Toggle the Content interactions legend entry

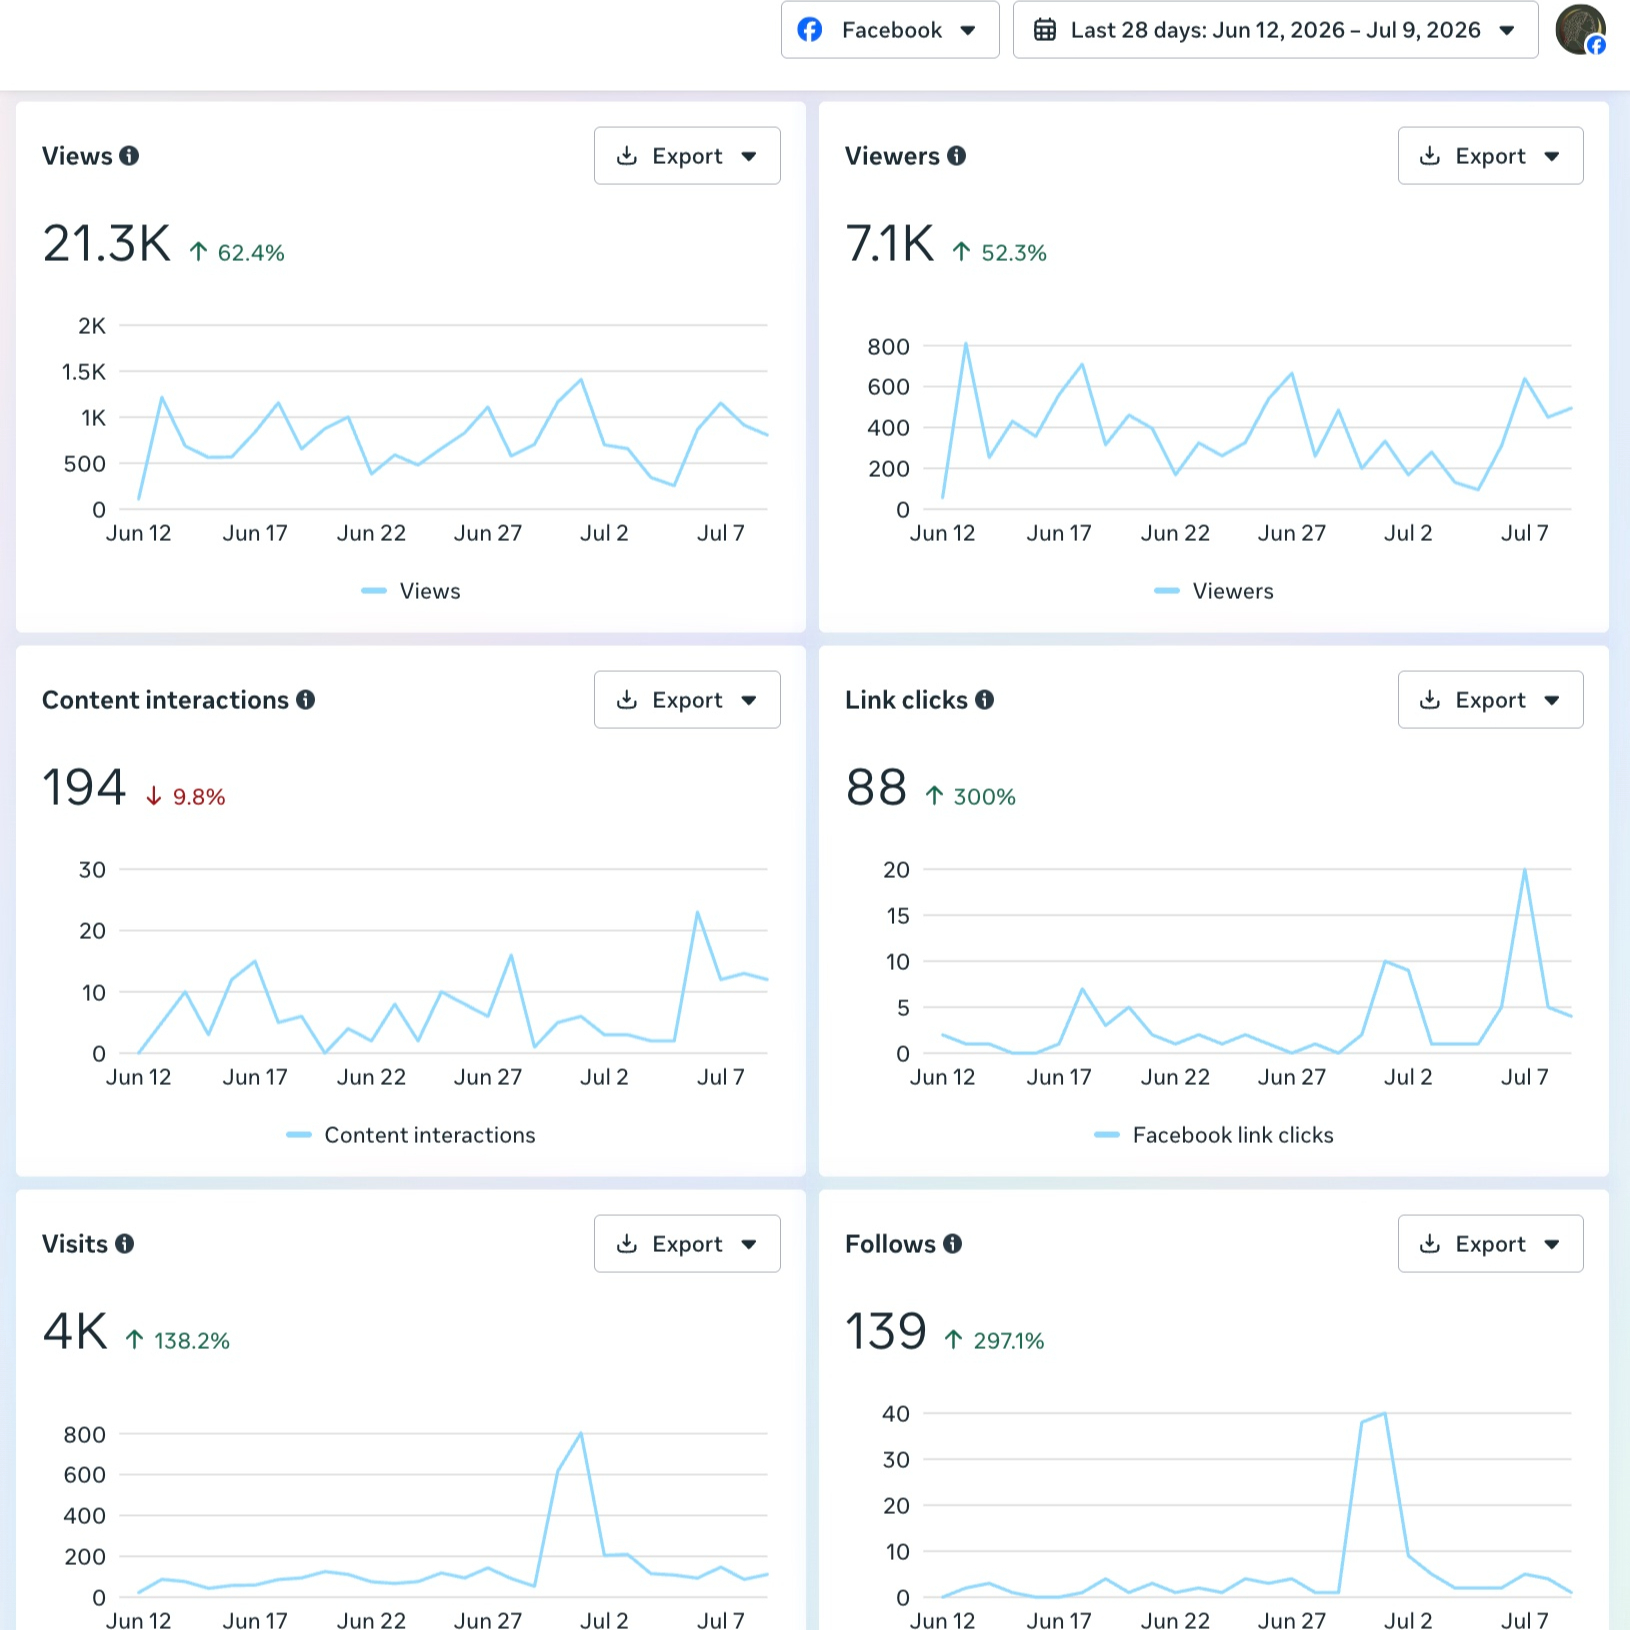(x=411, y=1135)
